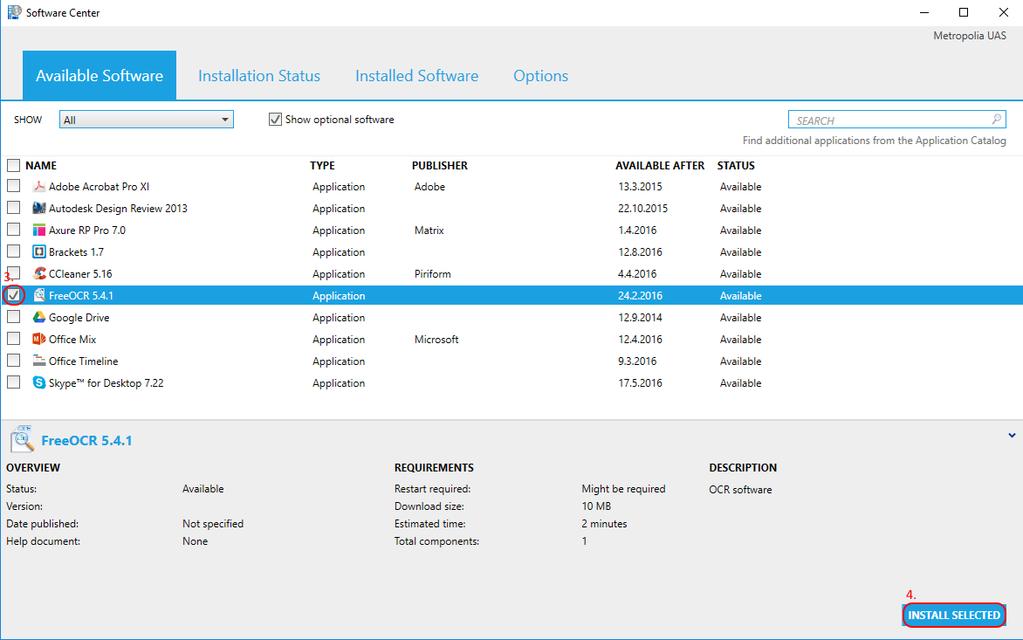Sort by AVAILABLE AFTER column header
This screenshot has height=640, width=1023.
(x=660, y=166)
